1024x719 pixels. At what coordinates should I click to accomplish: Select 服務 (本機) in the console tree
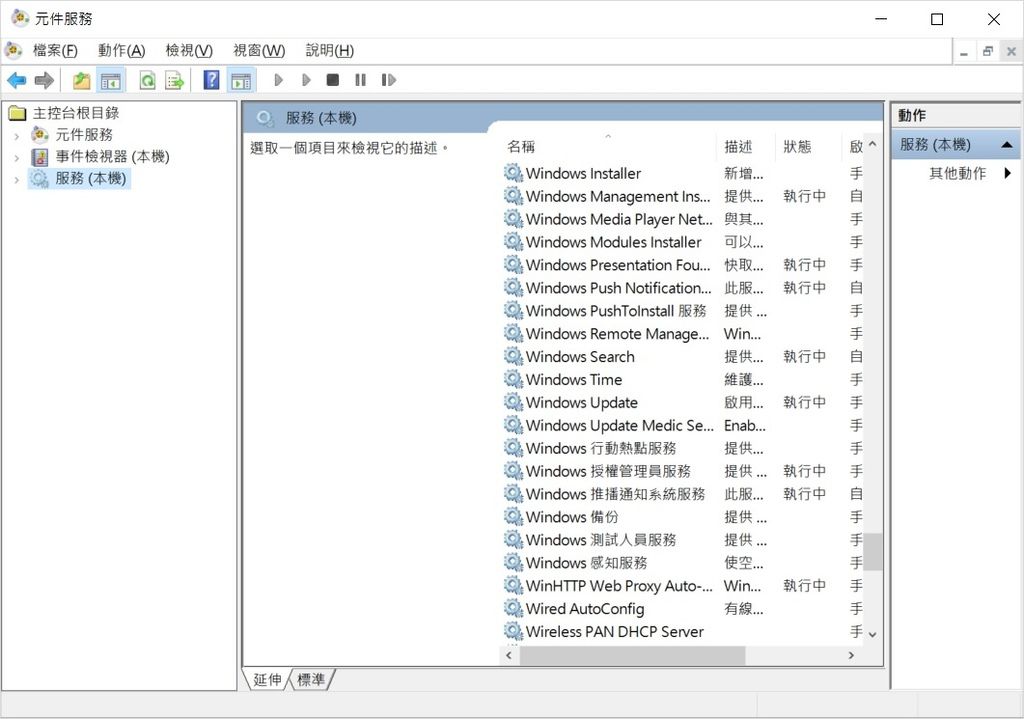(91, 178)
